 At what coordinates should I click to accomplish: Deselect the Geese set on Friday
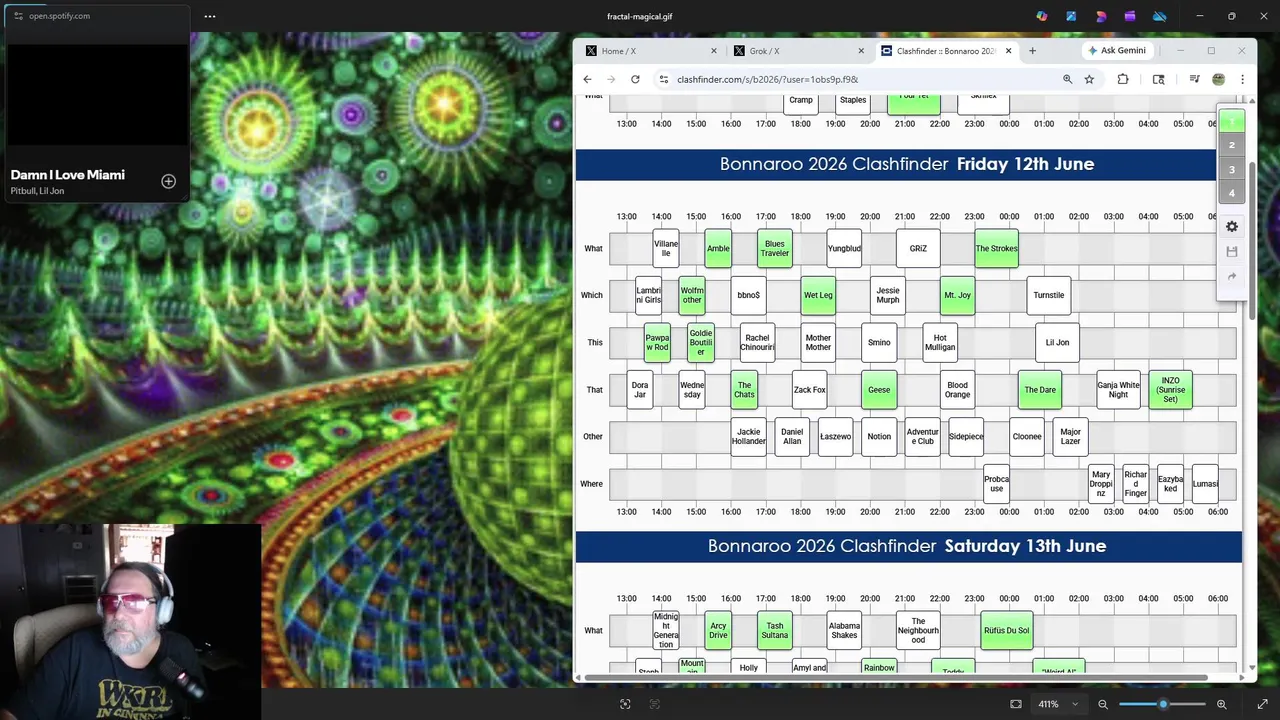tap(879, 390)
